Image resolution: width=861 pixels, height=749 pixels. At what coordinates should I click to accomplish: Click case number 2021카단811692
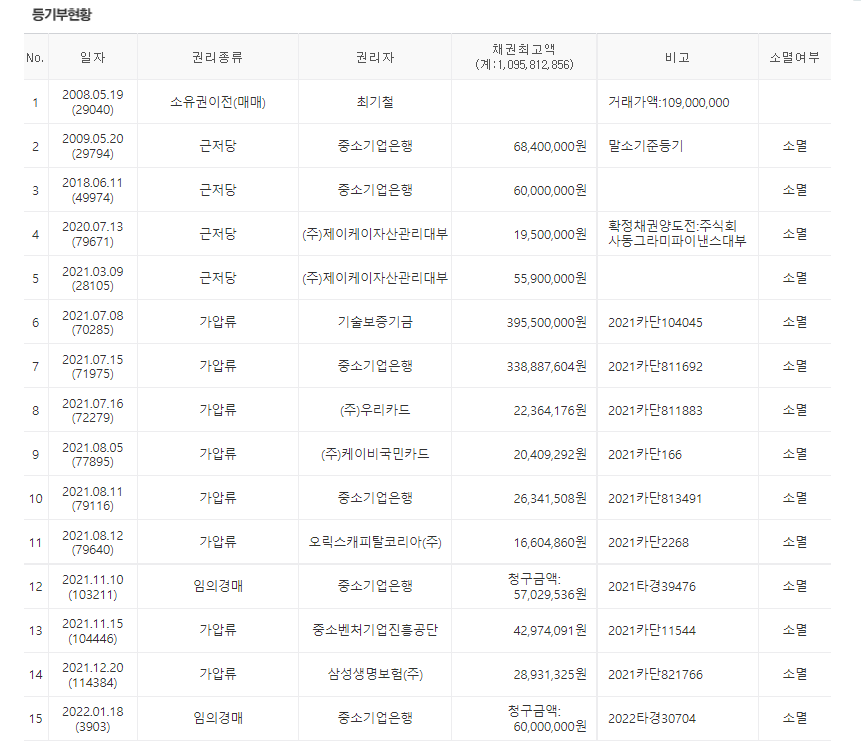[x=655, y=366]
